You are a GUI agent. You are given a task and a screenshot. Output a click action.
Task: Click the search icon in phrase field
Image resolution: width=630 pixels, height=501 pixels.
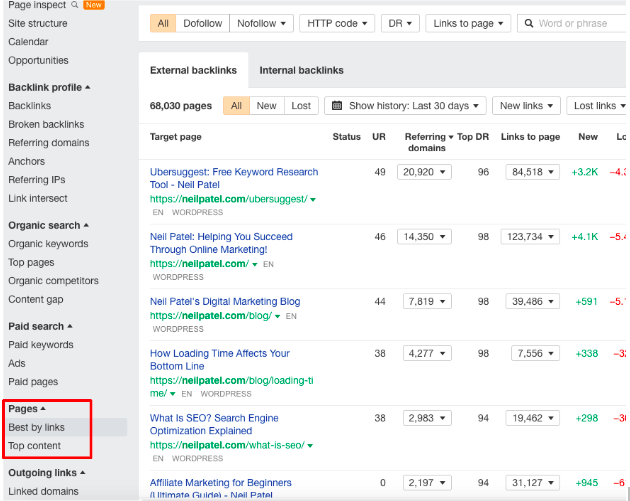(528, 23)
